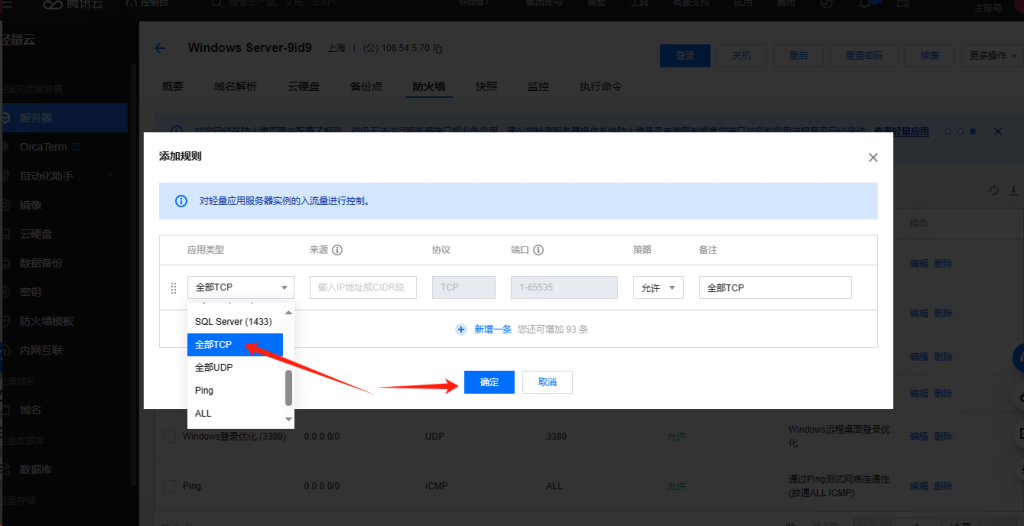This screenshot has height=526, width=1024.
Task: Open the 云硬盘 tab
Action: click(304, 86)
